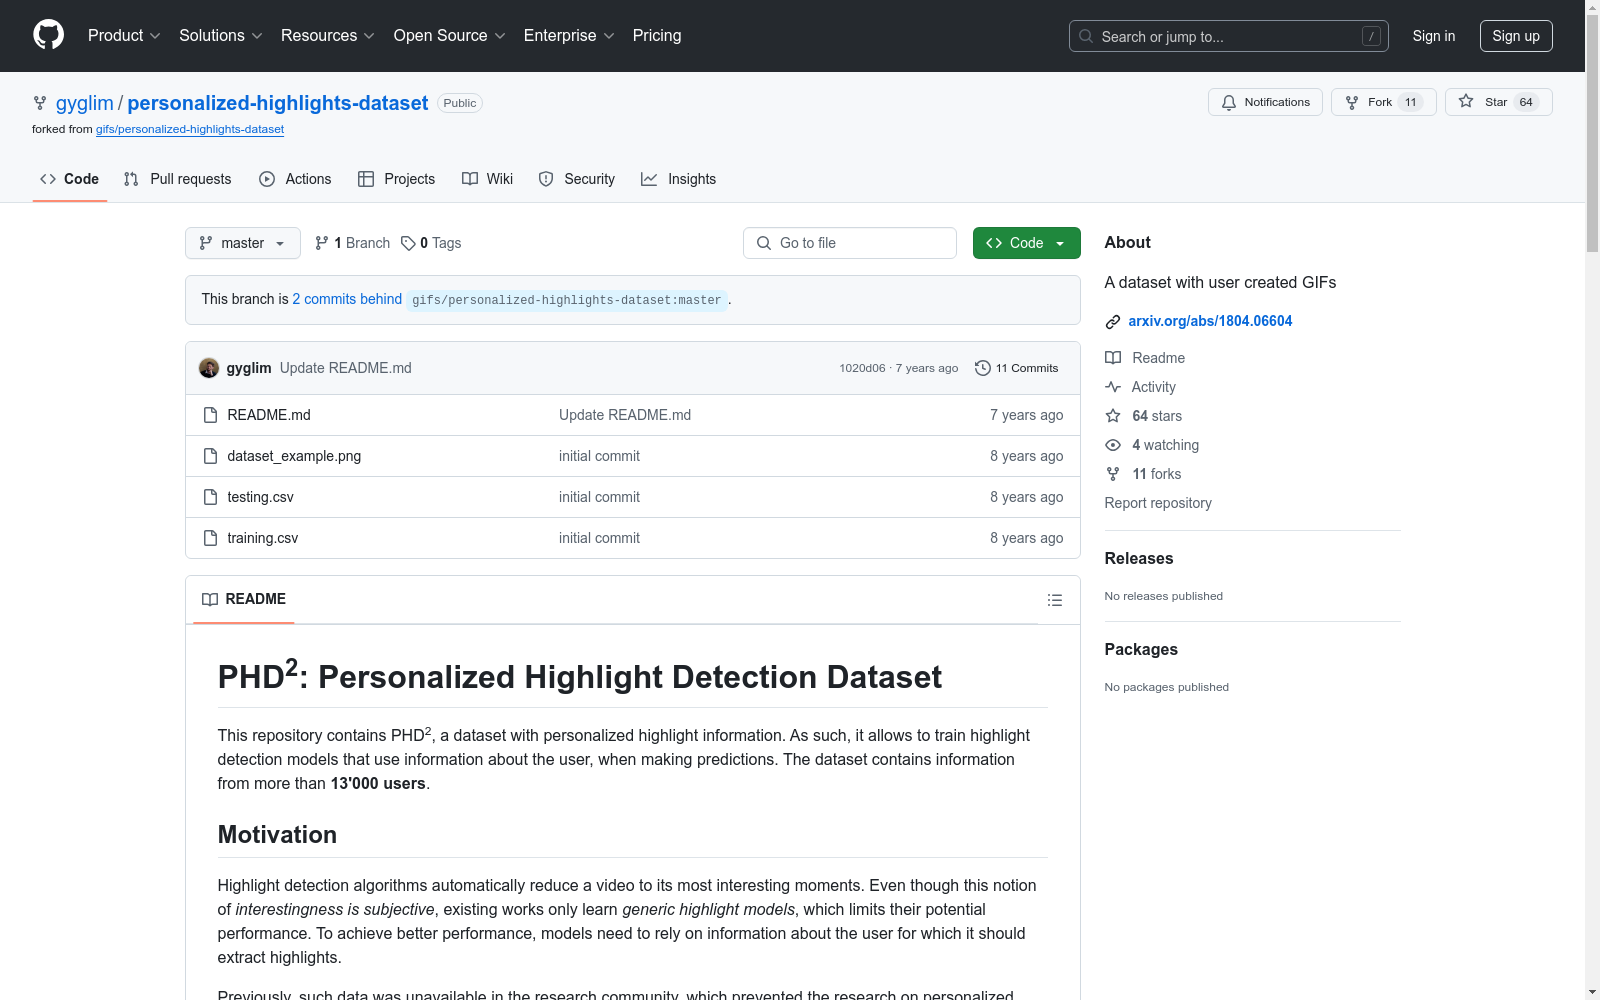Open the Security tab

pos(577,179)
